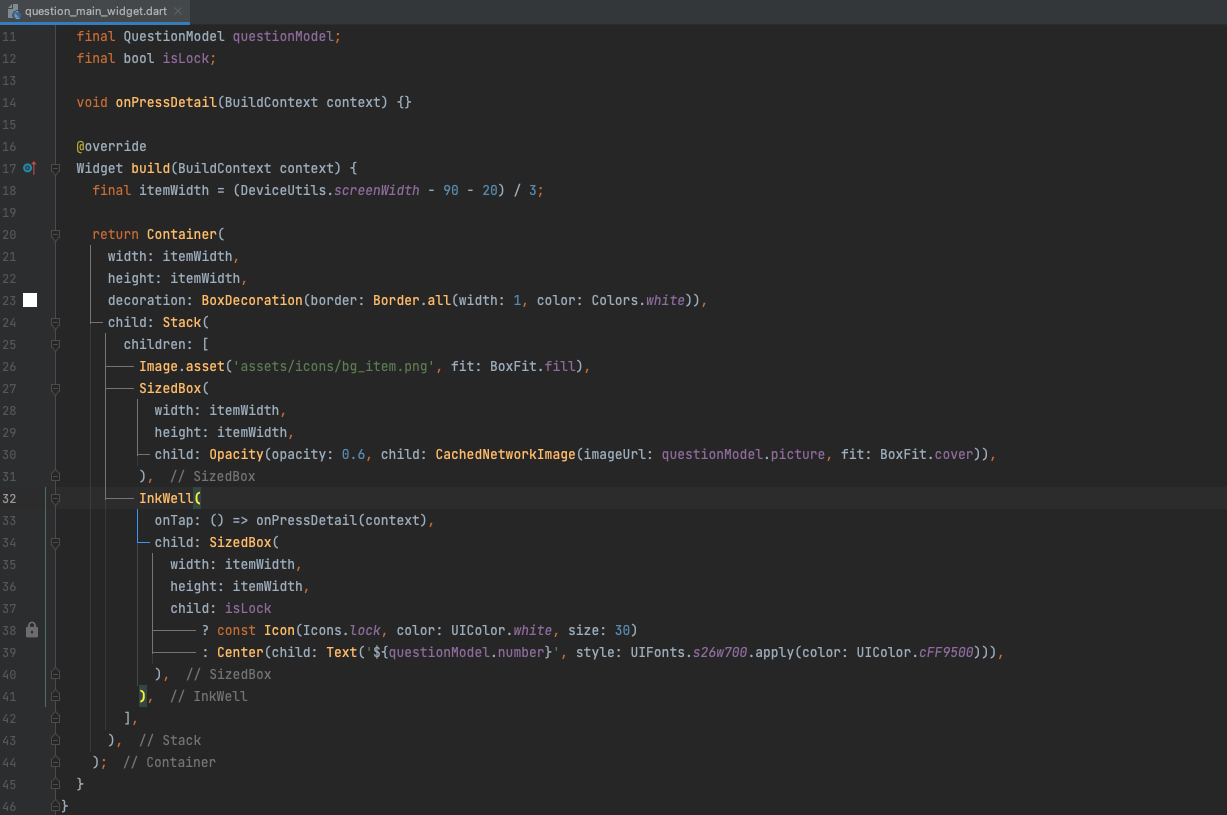Click the // Container closing comment
This screenshot has width=1227, height=815.
coord(170,762)
